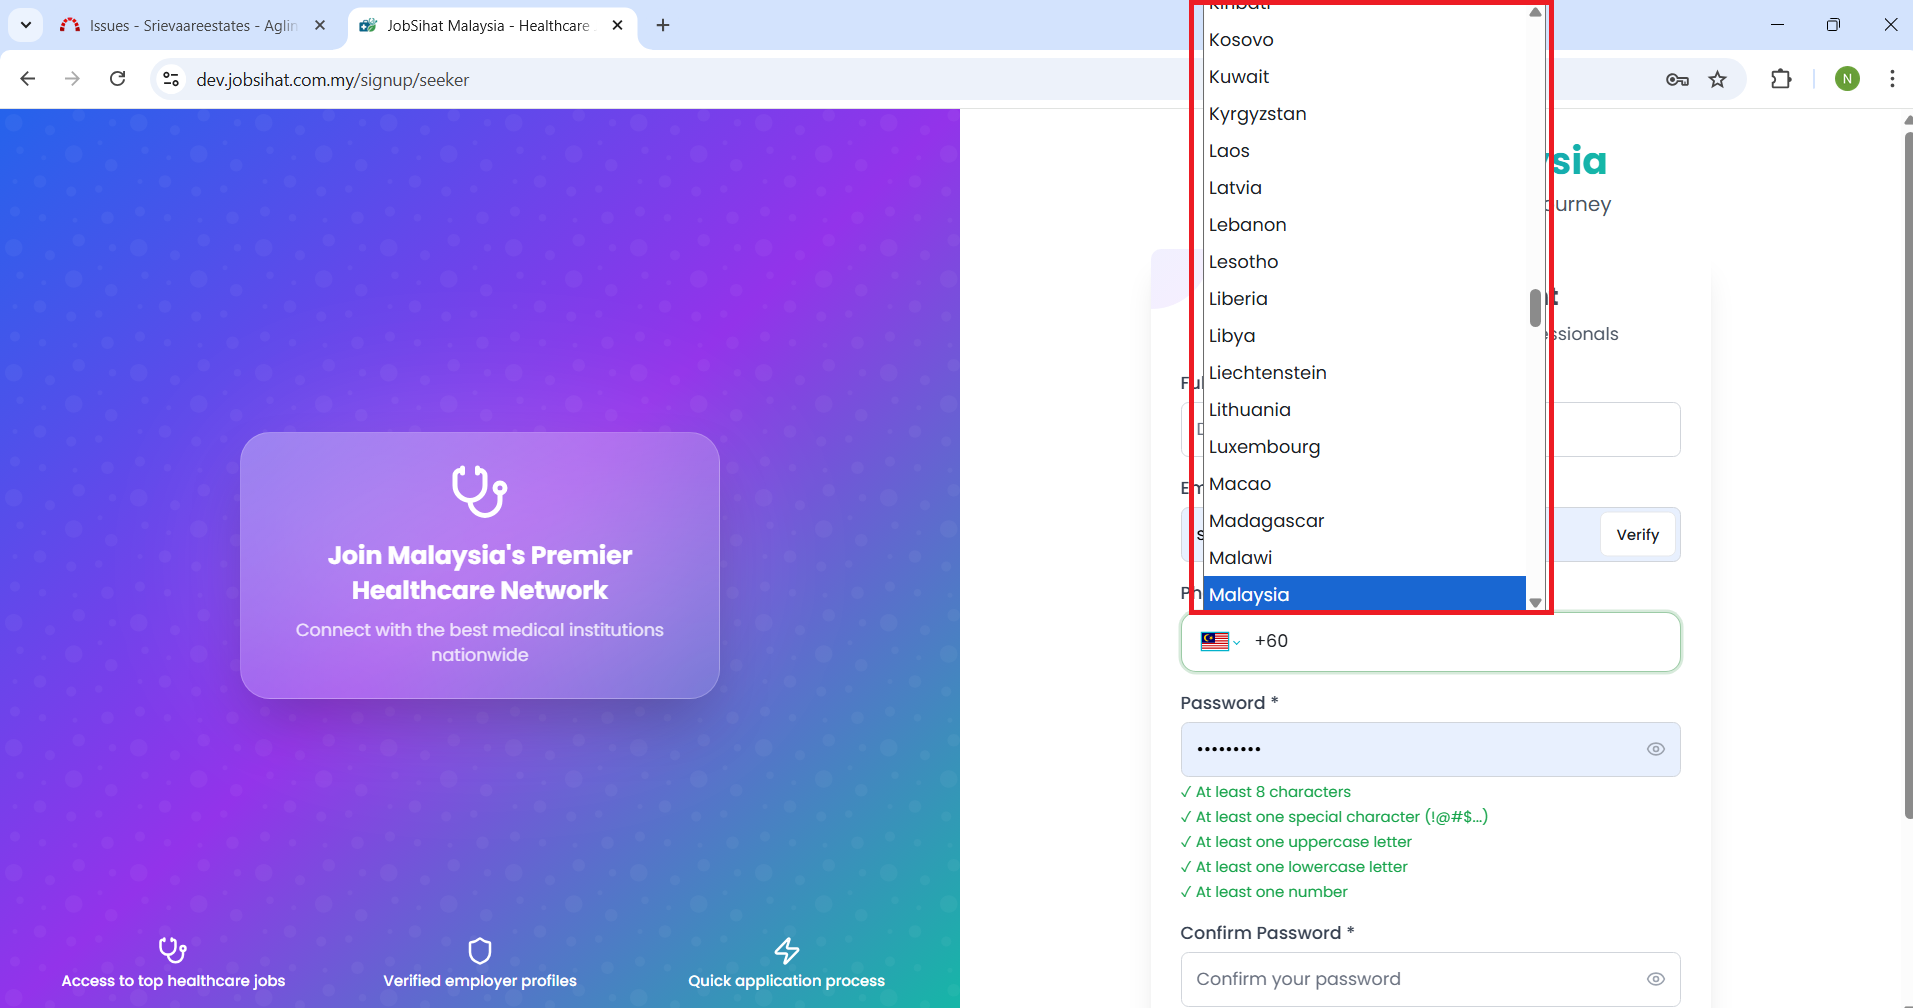Reload the current page

click(x=117, y=79)
